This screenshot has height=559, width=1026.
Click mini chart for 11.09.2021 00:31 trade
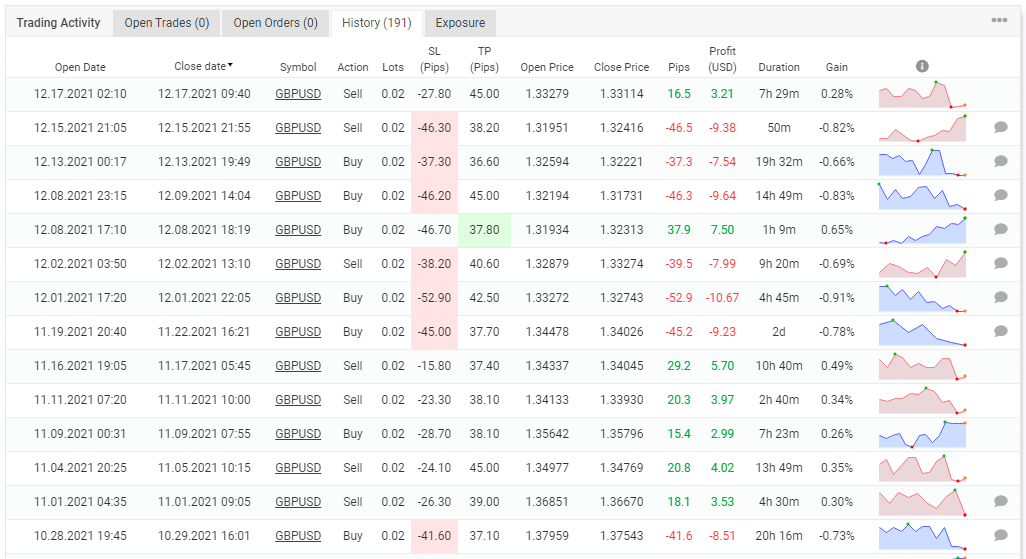(922, 435)
